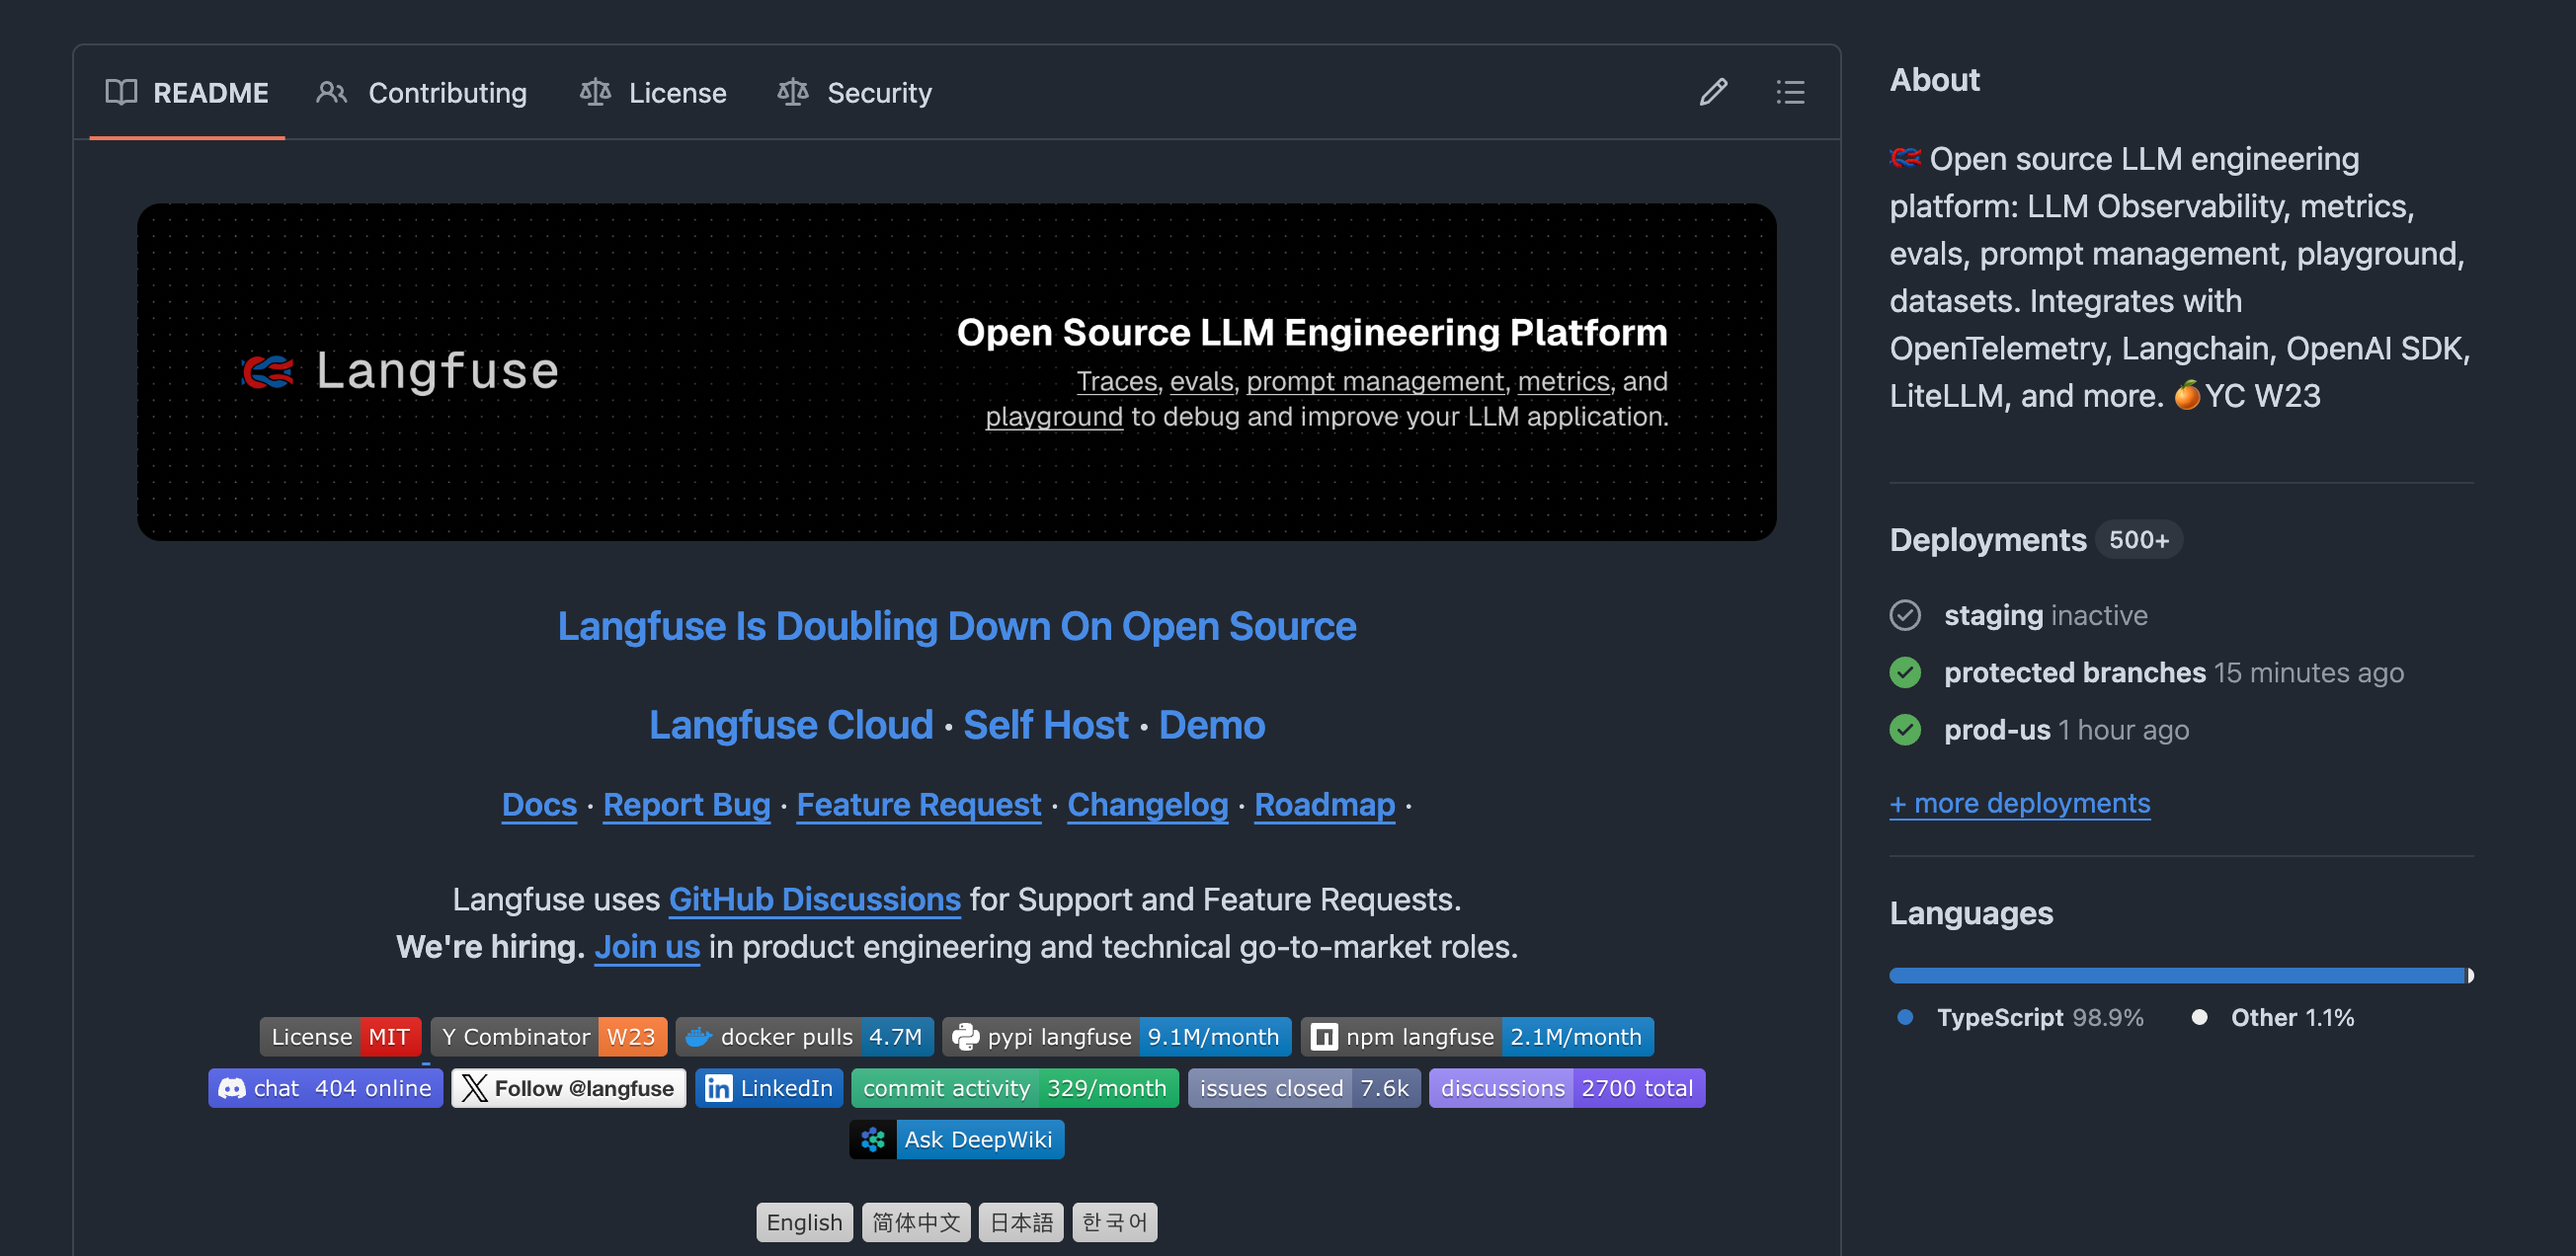Select the 日本語 language button
The image size is (2576, 1256).
click(x=1021, y=1222)
